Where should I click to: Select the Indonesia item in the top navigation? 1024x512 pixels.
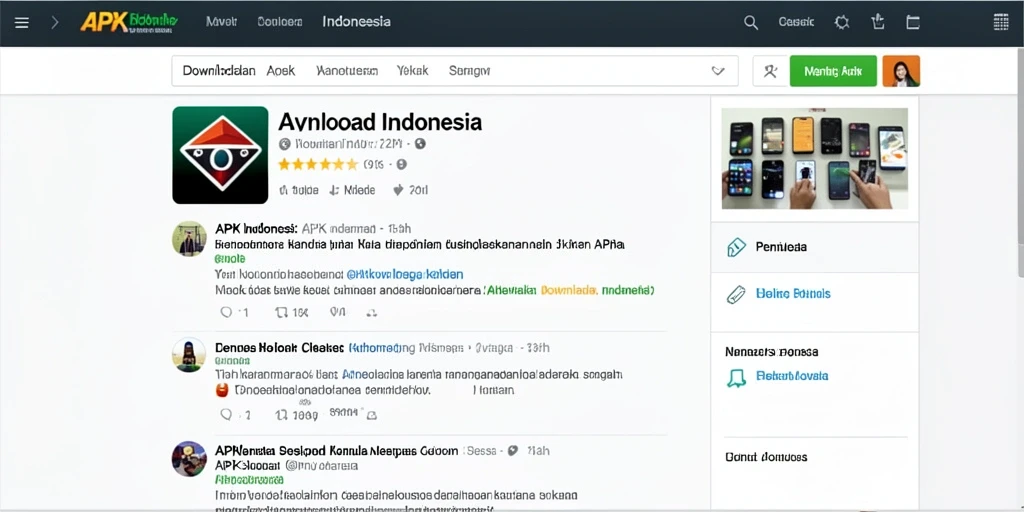point(357,22)
